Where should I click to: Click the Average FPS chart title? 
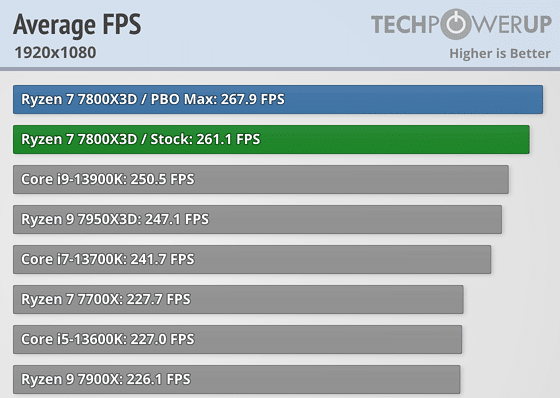click(77, 24)
